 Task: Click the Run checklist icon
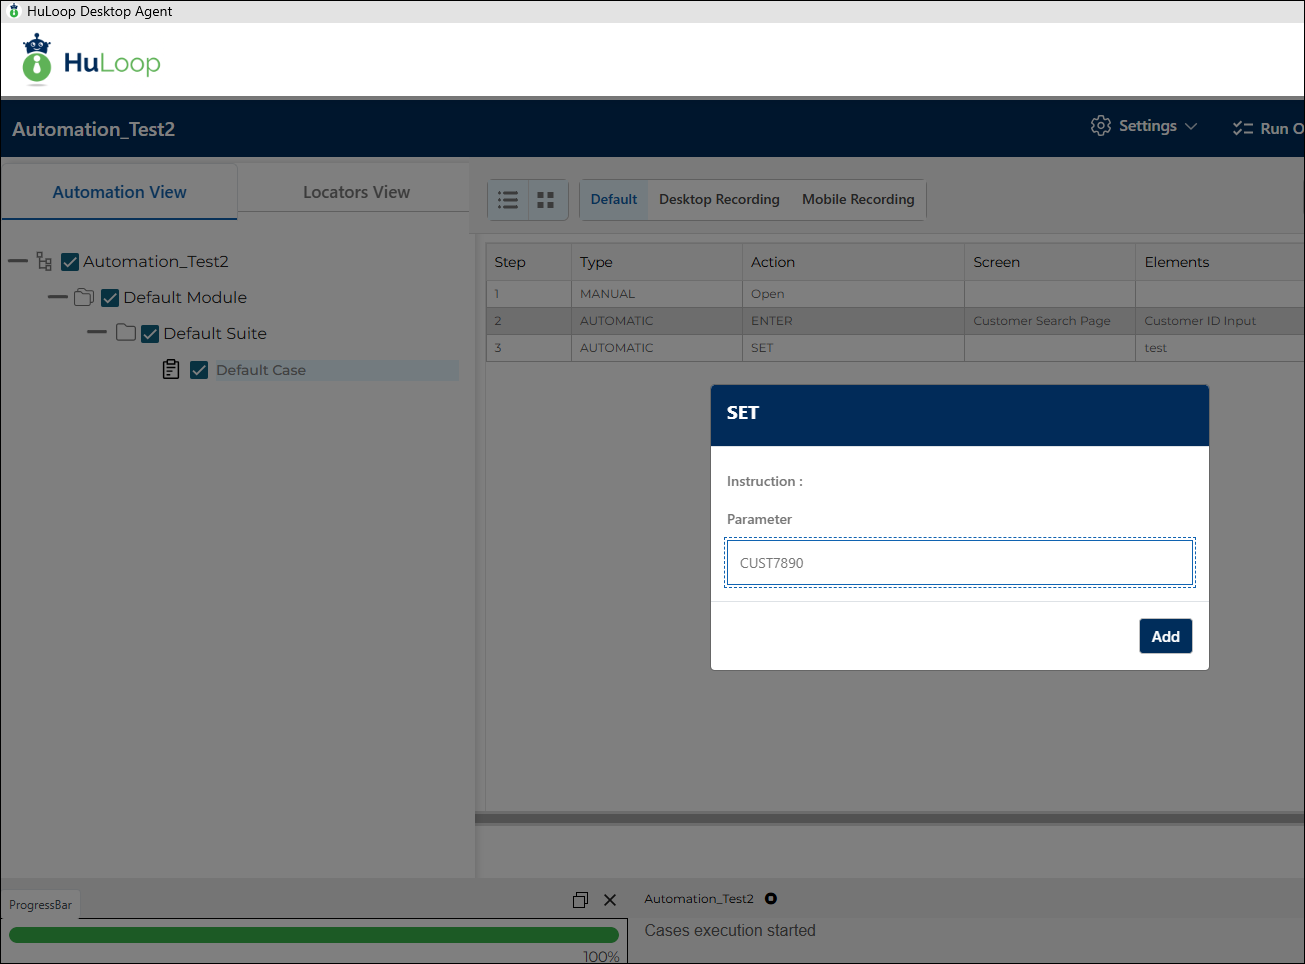coord(1243,128)
